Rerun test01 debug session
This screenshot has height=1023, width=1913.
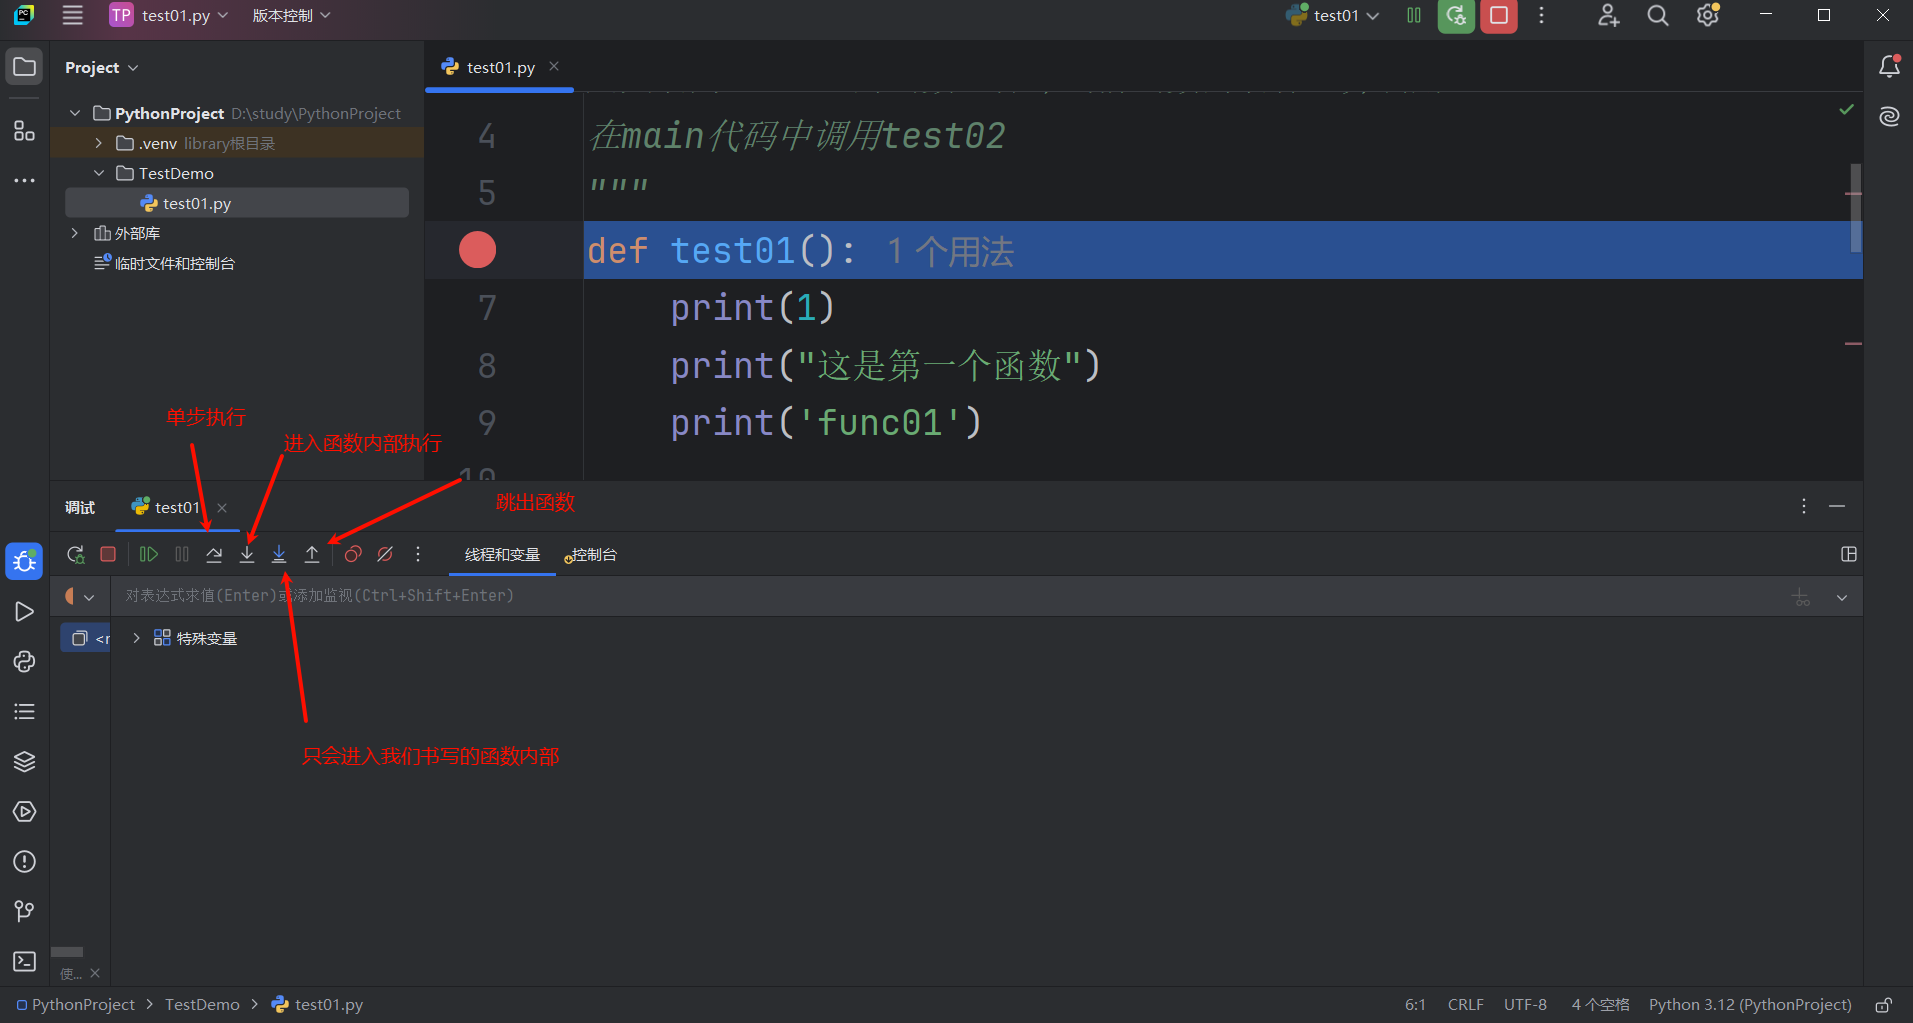tap(76, 554)
